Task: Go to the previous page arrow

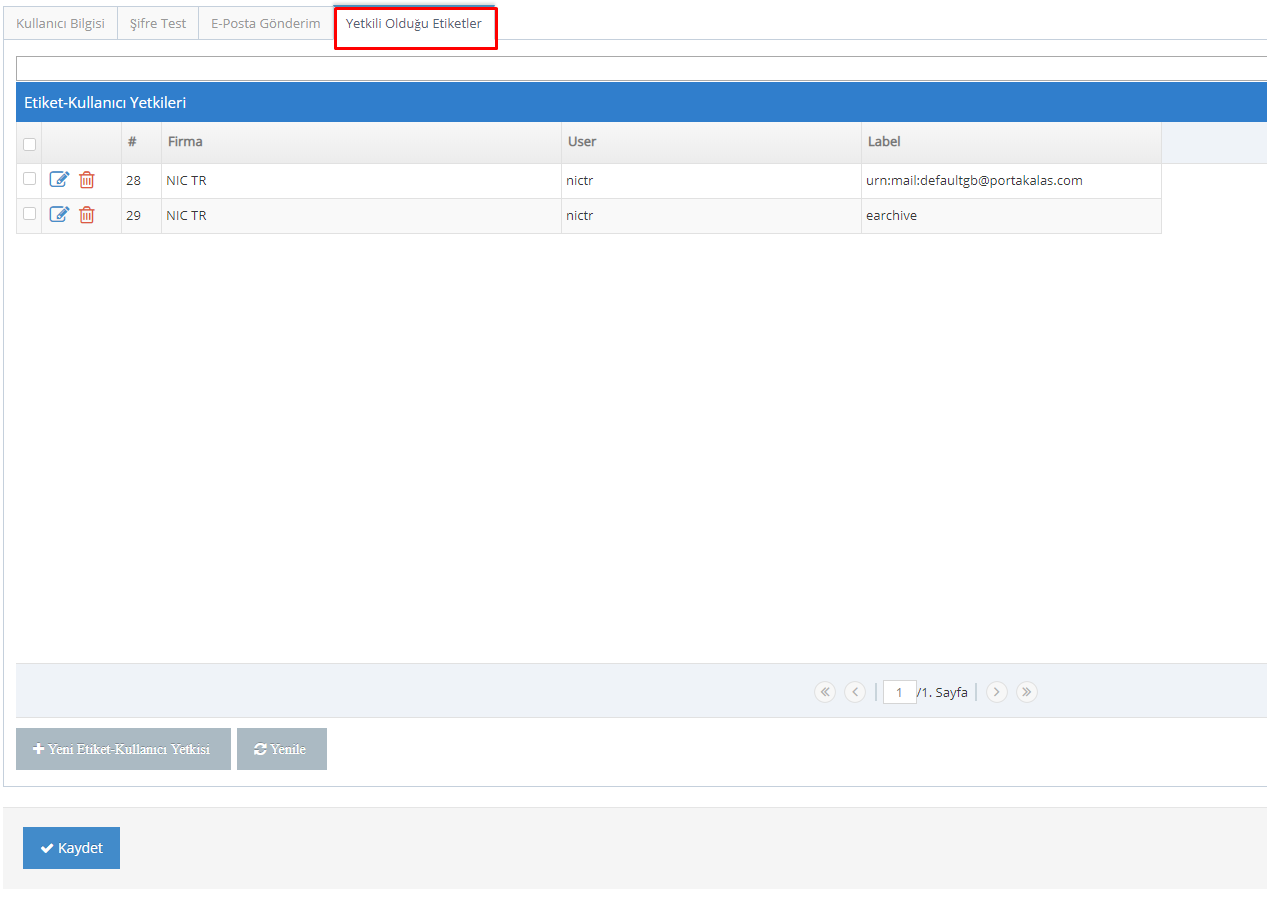Action: [854, 692]
